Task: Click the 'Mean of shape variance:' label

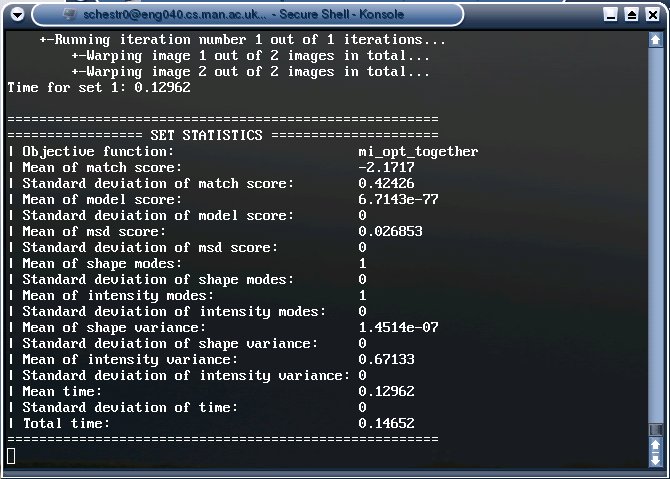Action: [x=114, y=328]
